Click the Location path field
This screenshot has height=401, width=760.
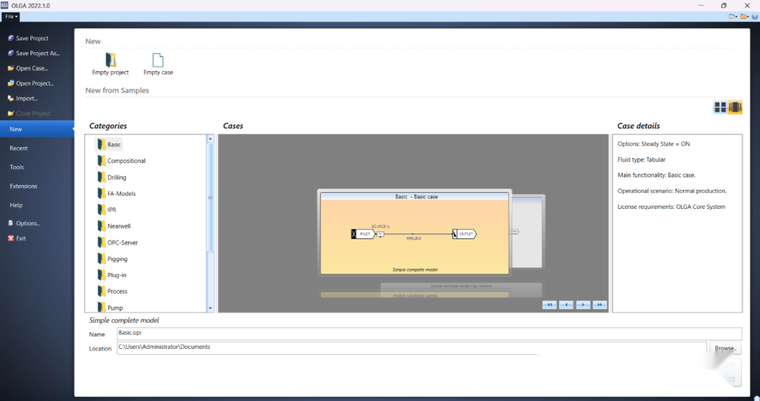tap(412, 348)
